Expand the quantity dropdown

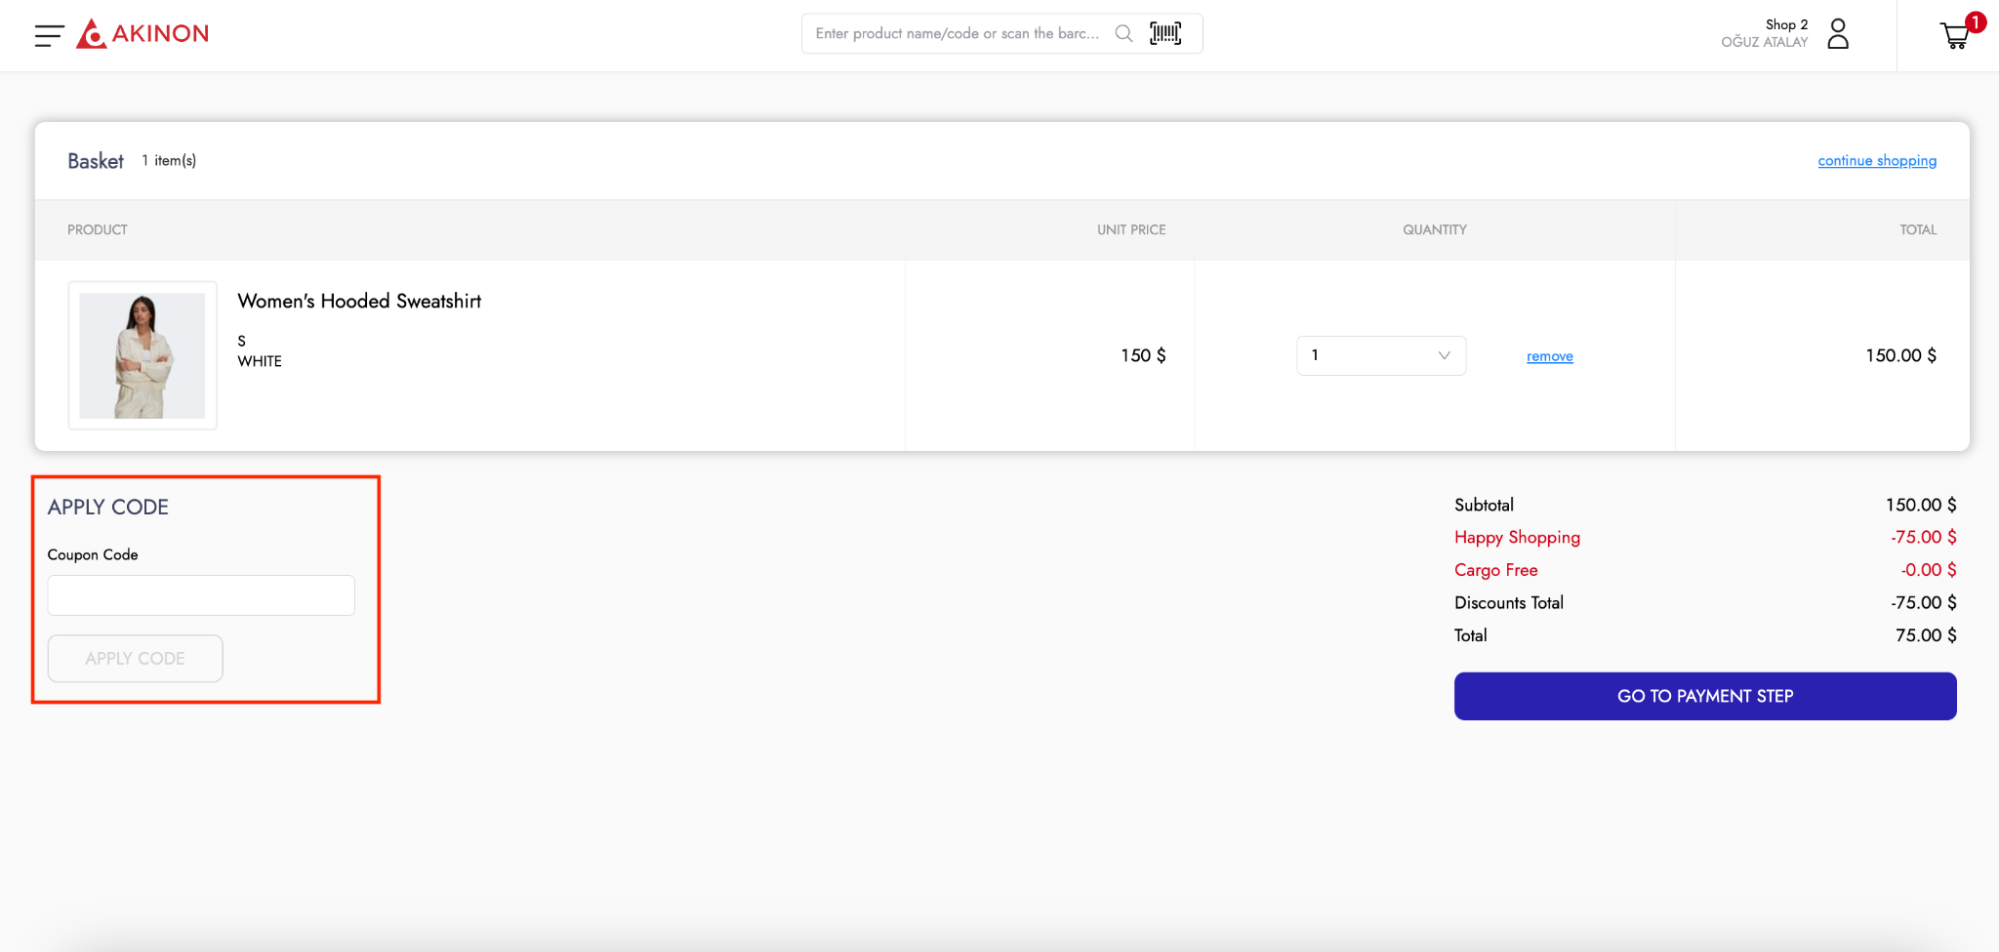tap(1380, 356)
